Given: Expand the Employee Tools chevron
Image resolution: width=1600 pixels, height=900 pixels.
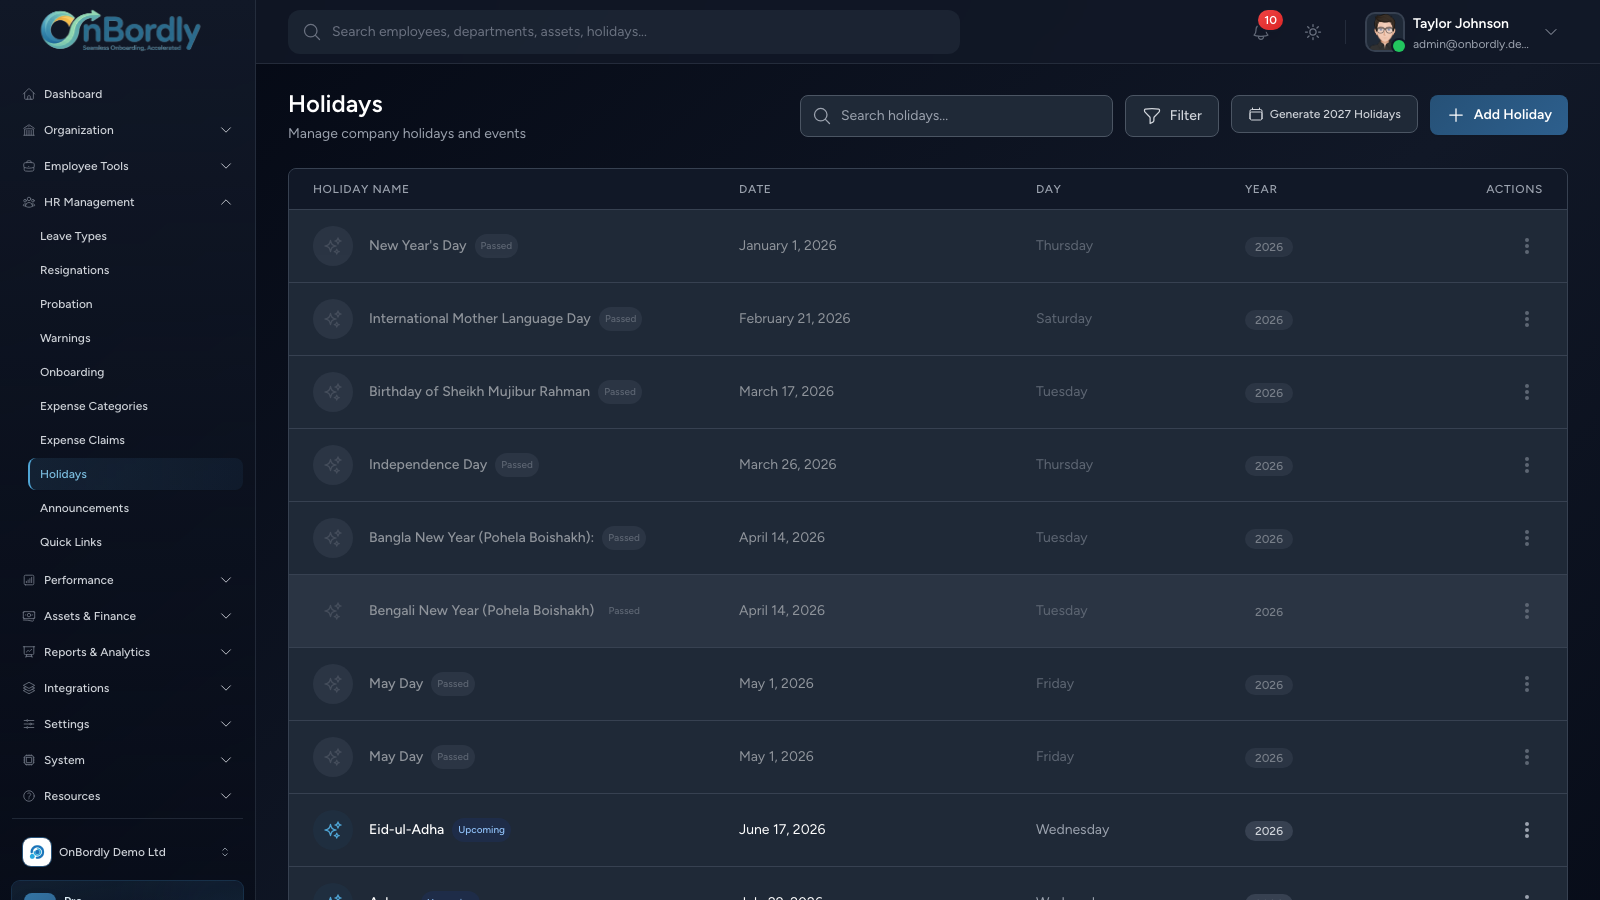Looking at the screenshot, I should [x=226, y=166].
